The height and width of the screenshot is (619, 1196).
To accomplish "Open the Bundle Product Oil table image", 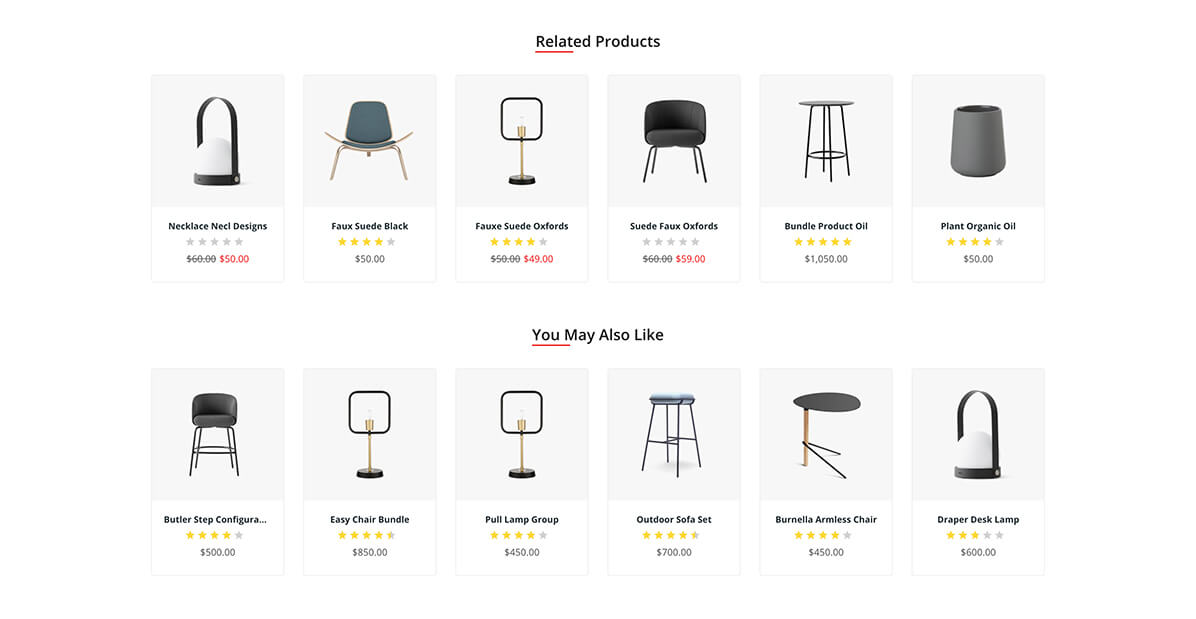I will 825,141.
